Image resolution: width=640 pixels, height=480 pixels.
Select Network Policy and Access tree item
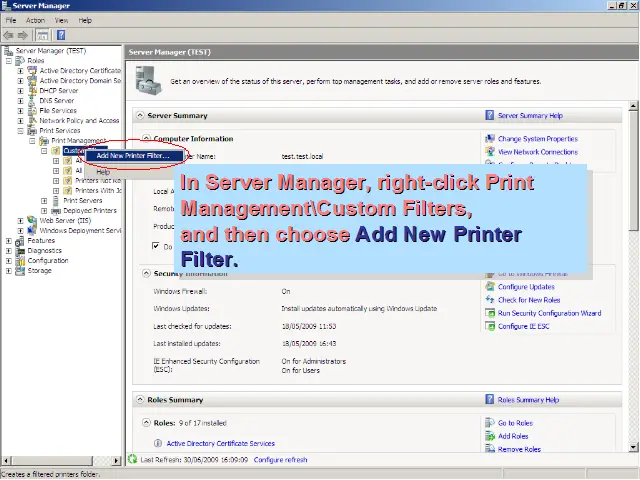pyautogui.click(x=79, y=120)
